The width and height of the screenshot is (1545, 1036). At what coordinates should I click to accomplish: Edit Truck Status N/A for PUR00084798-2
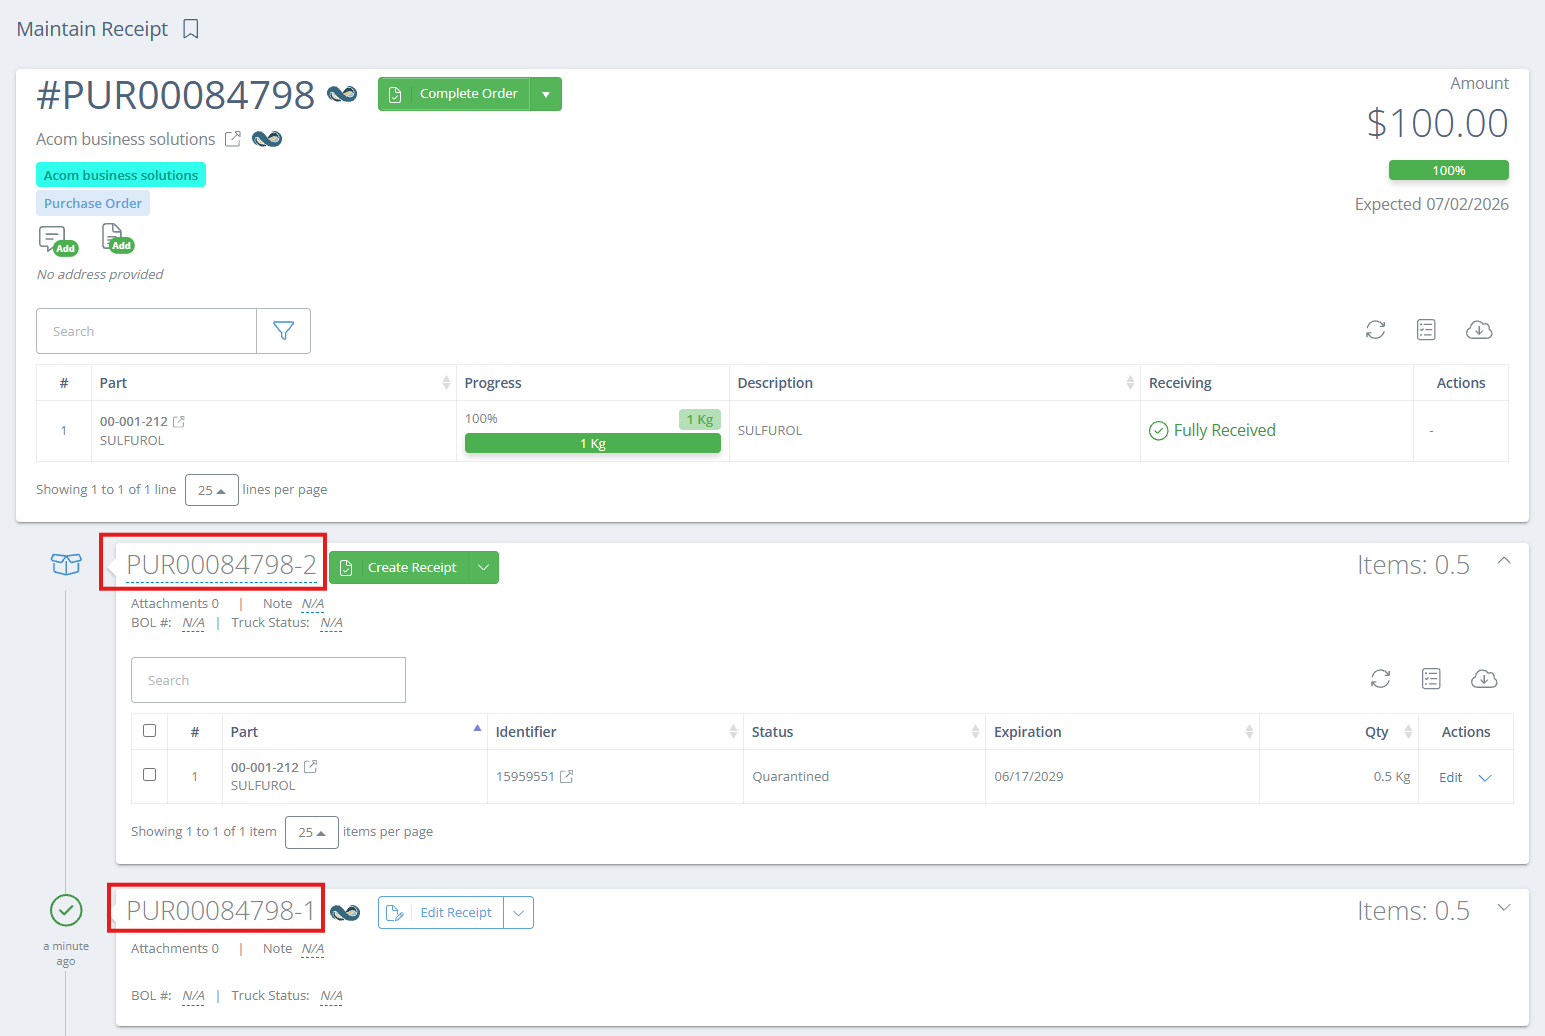click(x=331, y=623)
